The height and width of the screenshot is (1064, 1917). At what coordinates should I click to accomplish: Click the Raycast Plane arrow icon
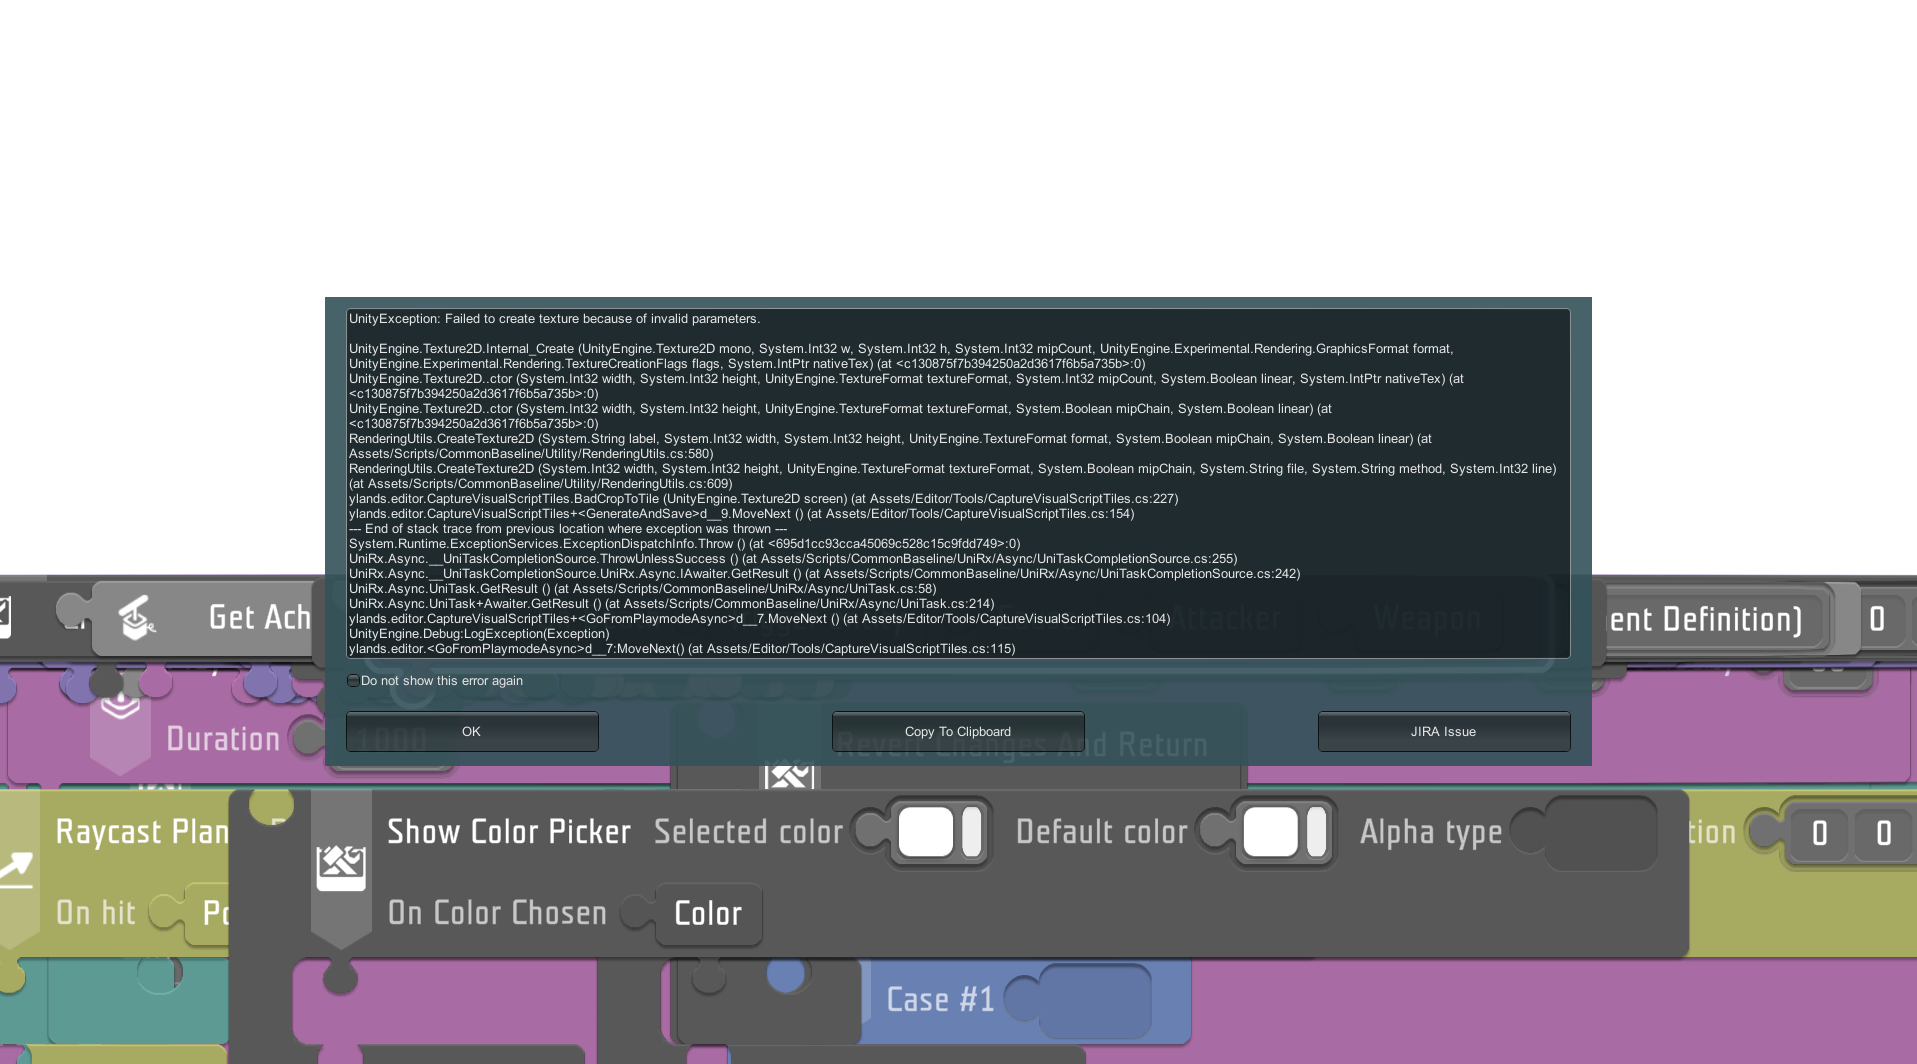(16, 868)
